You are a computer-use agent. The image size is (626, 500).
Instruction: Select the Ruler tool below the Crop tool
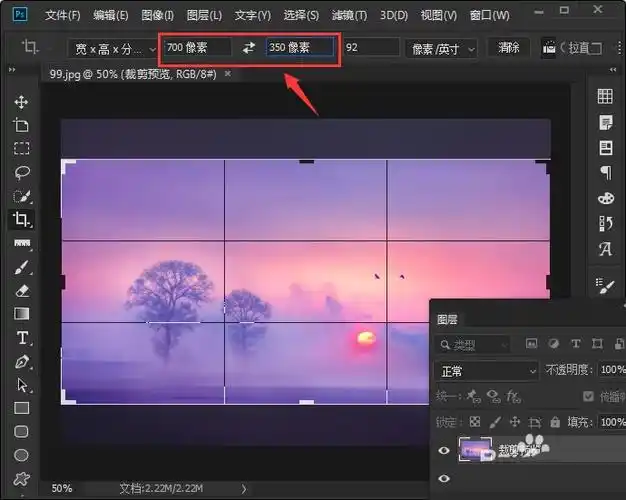coord(22,243)
